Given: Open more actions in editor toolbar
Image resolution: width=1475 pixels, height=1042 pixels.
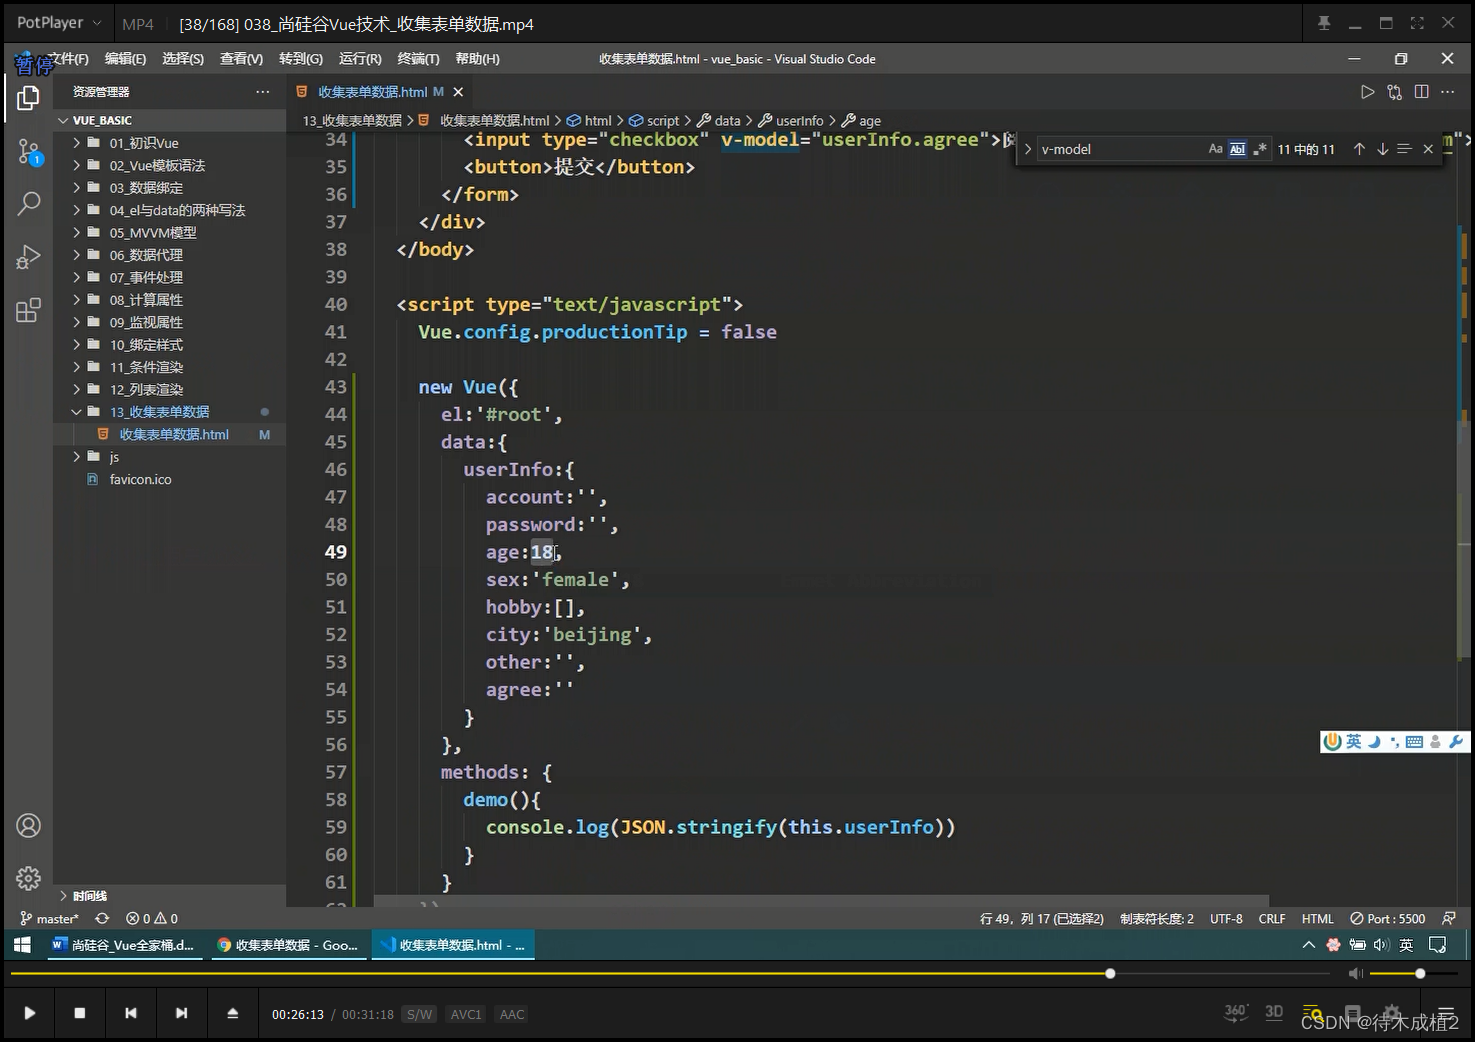Looking at the screenshot, I should click(x=1448, y=92).
